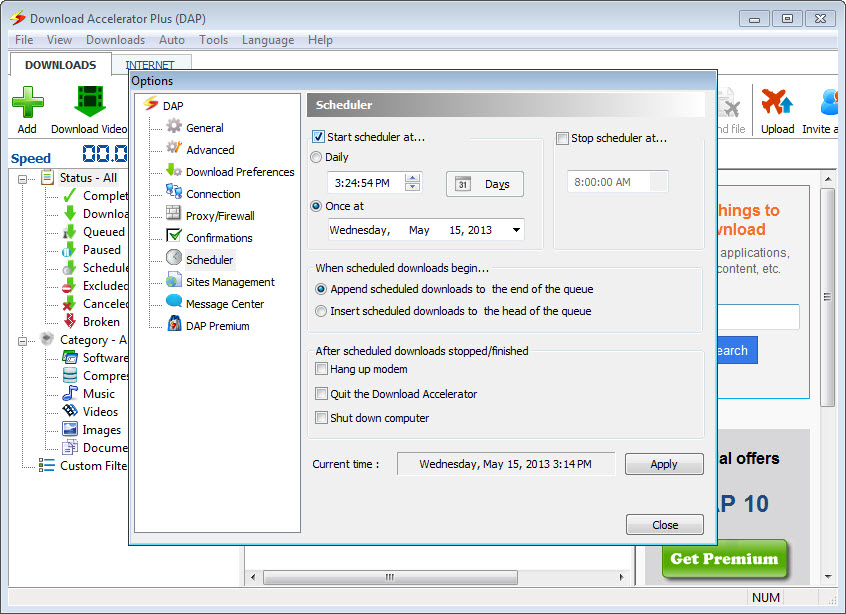
Task: Tick the Shut down computer checkbox
Action: coord(322,418)
